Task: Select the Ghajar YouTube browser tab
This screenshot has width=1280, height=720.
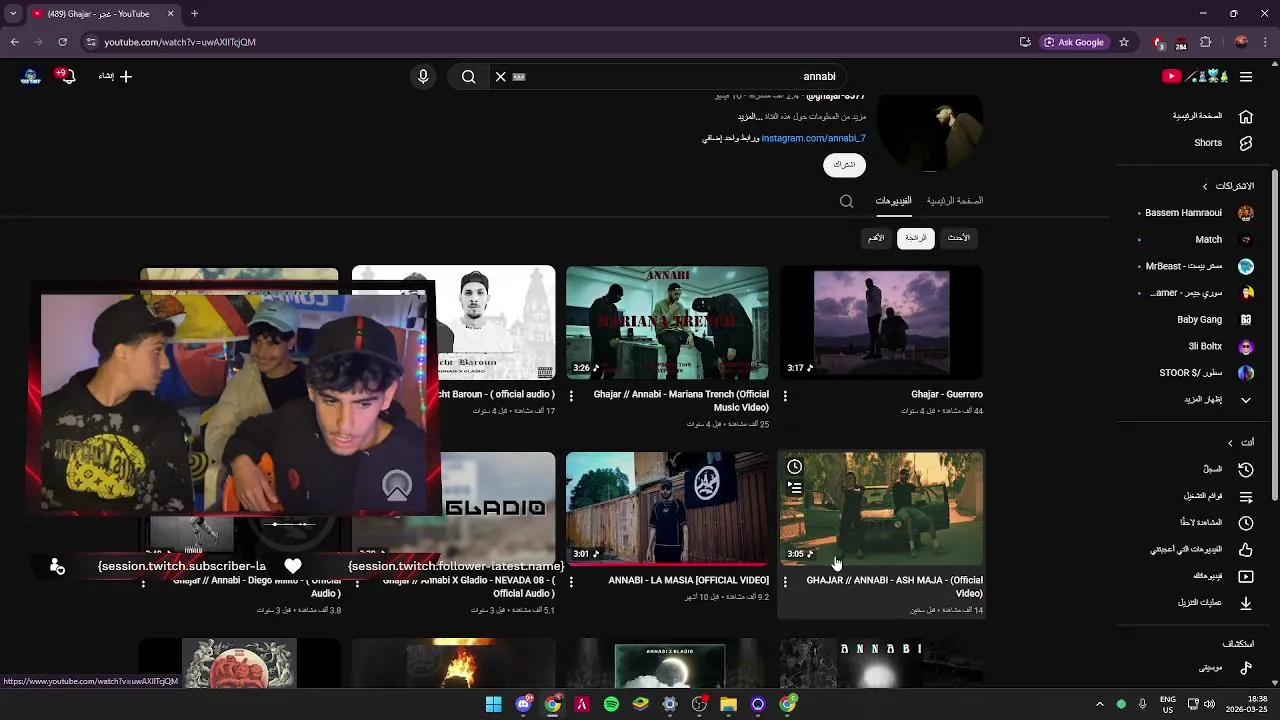Action: point(102,14)
